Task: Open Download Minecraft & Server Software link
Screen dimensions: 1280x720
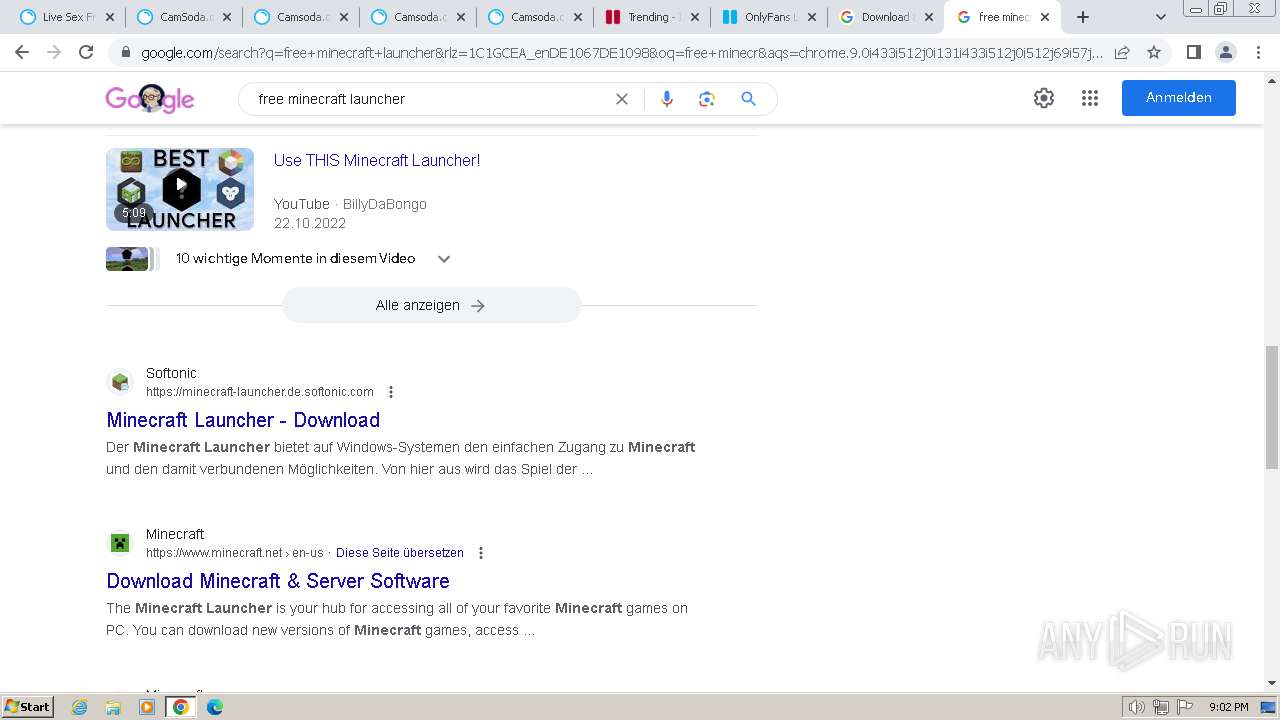Action: (278, 581)
